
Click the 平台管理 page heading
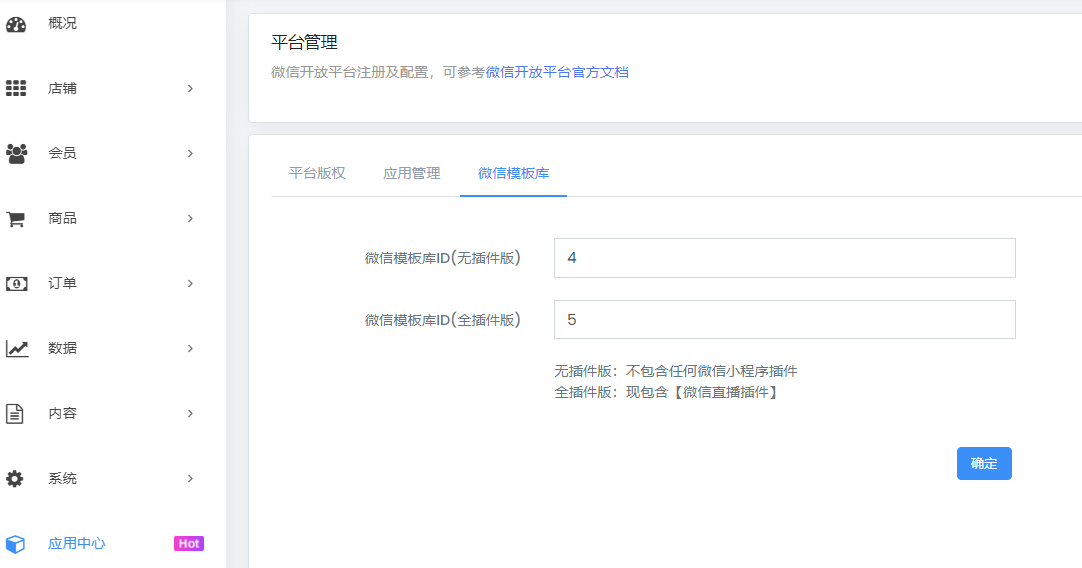pos(304,42)
